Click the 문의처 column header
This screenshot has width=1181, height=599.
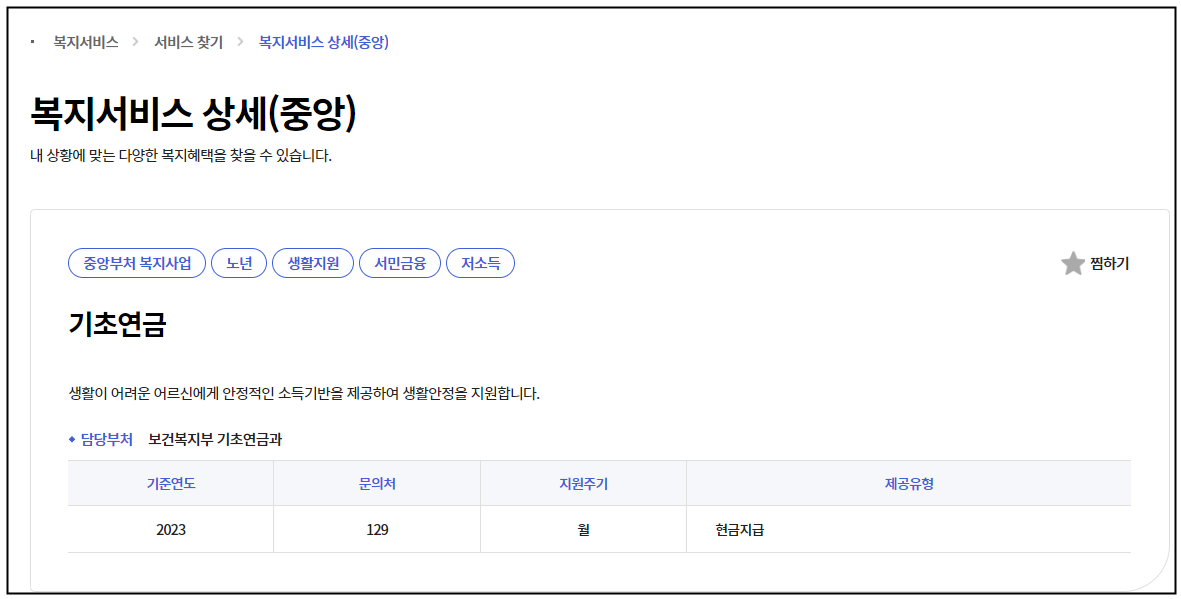tap(377, 484)
